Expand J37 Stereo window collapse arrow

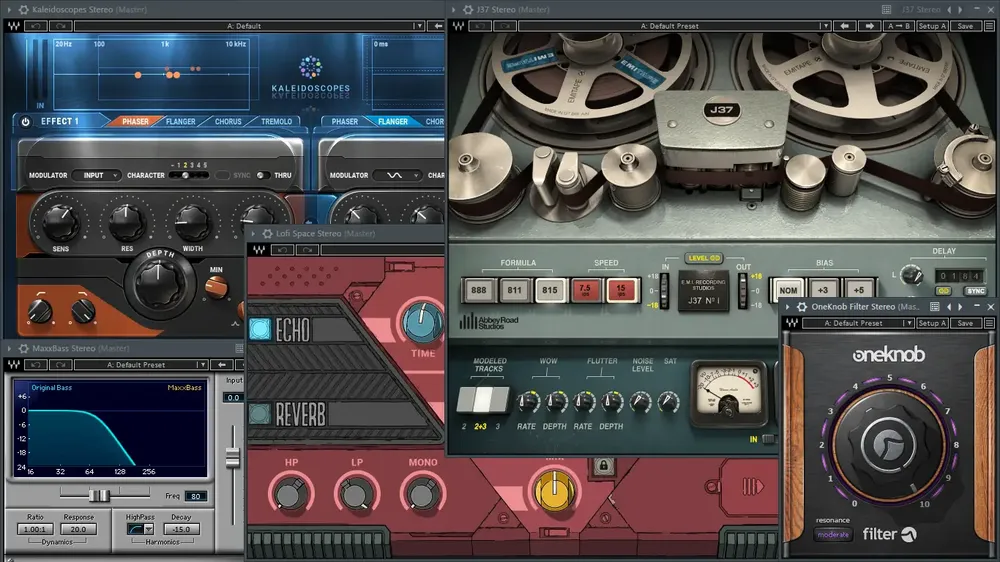[x=453, y=10]
